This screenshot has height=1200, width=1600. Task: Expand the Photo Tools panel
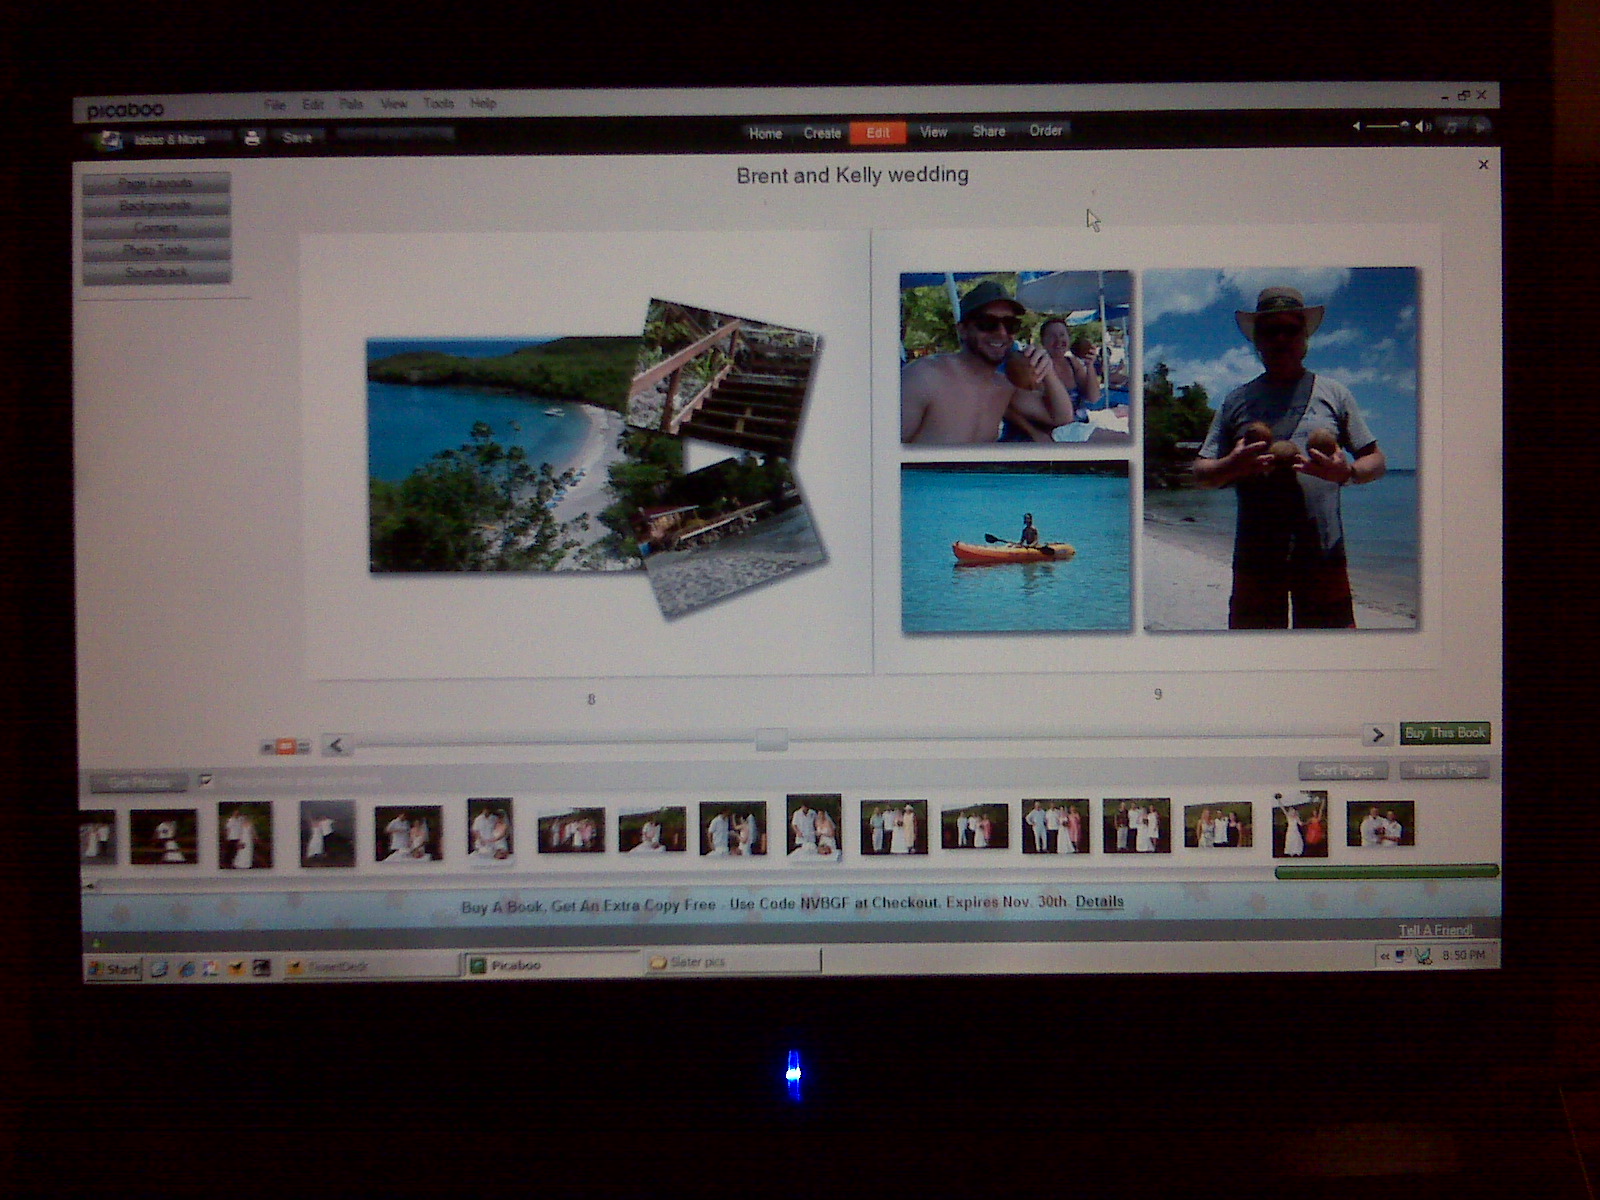point(156,250)
